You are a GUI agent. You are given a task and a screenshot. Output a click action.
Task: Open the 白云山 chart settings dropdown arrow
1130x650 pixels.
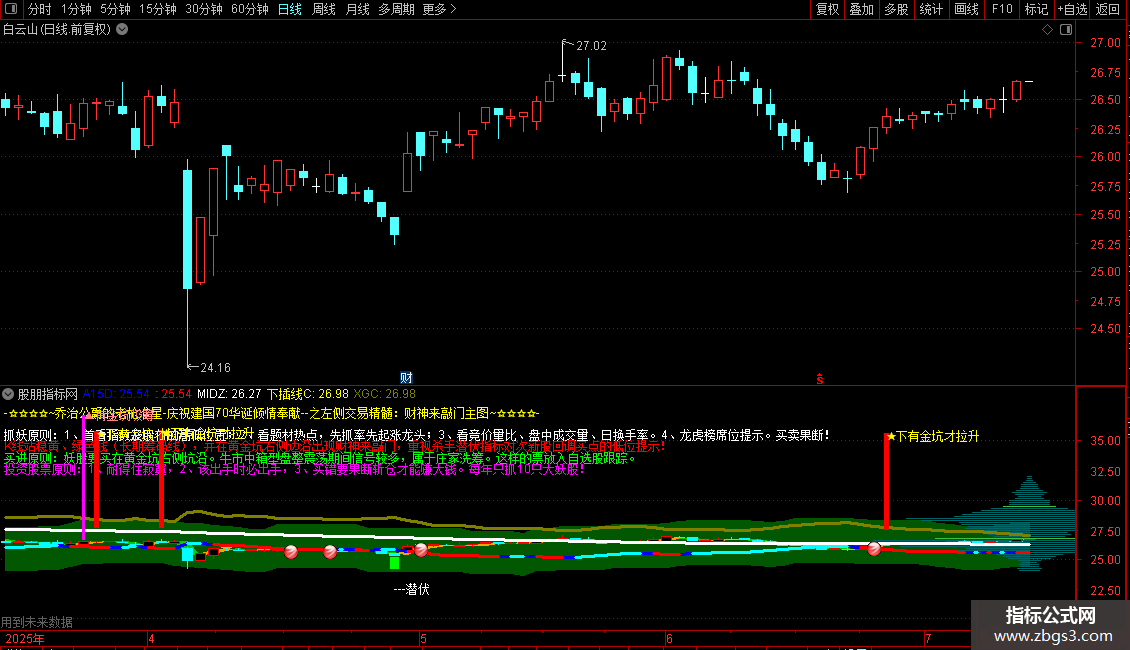(x=123, y=29)
